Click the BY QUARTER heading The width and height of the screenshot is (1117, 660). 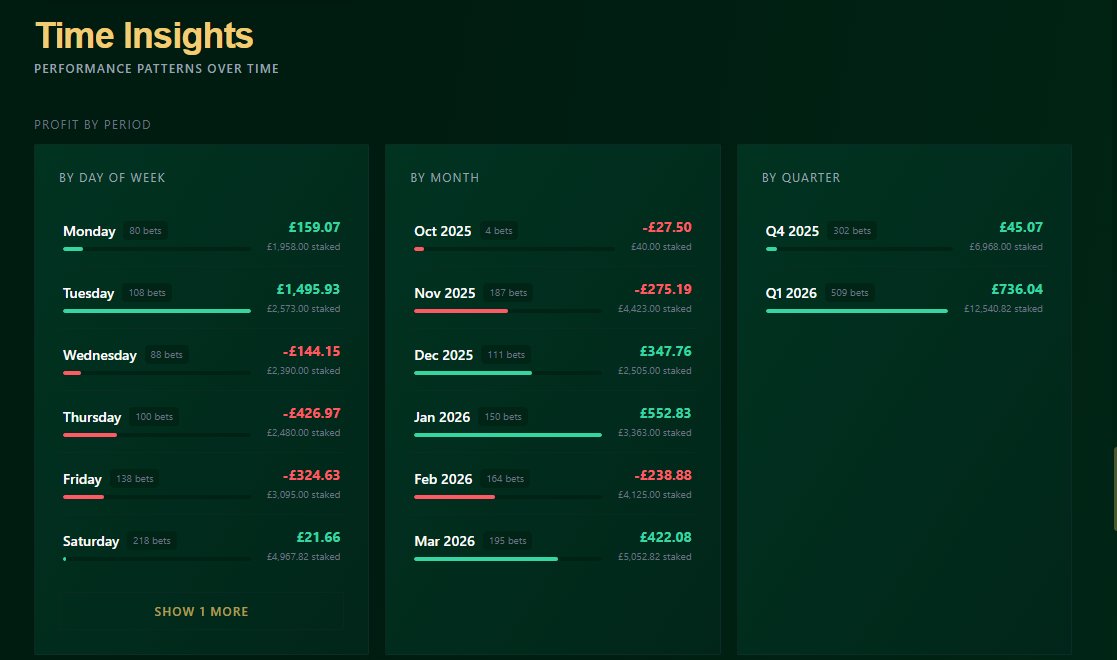coord(801,177)
